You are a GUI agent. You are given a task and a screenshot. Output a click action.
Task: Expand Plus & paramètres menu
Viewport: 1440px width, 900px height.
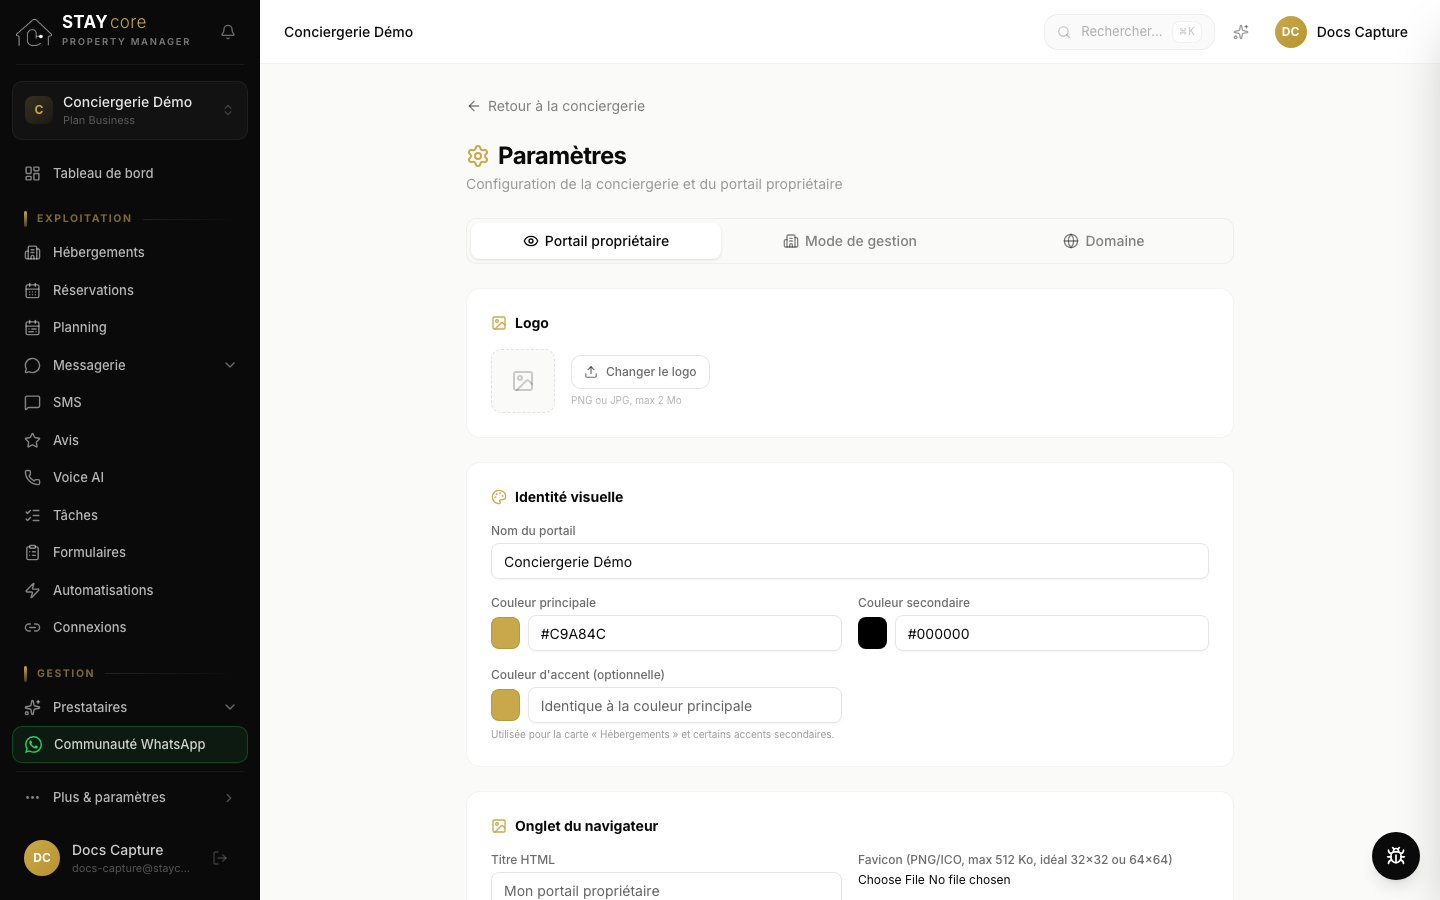pyautogui.click(x=130, y=797)
